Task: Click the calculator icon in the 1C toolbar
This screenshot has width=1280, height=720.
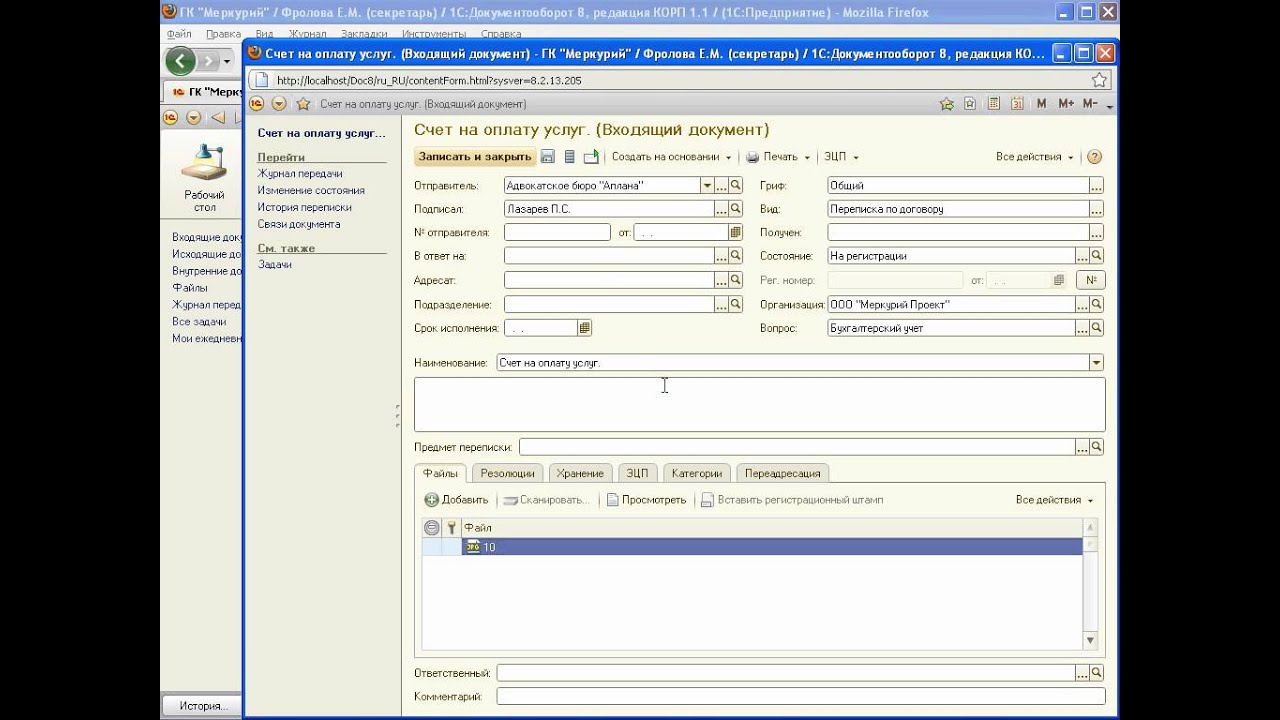Action: 994,104
